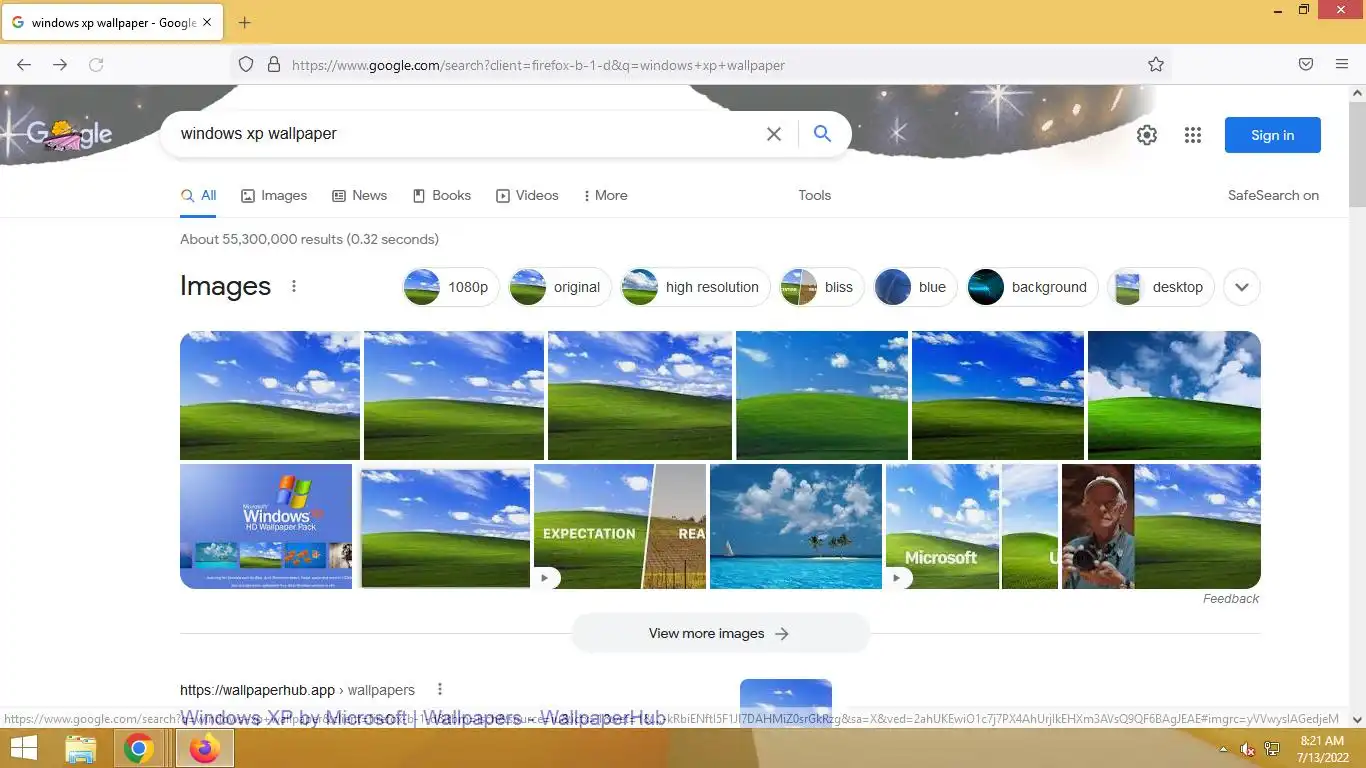Click the Google doodle logo

pos(69,133)
